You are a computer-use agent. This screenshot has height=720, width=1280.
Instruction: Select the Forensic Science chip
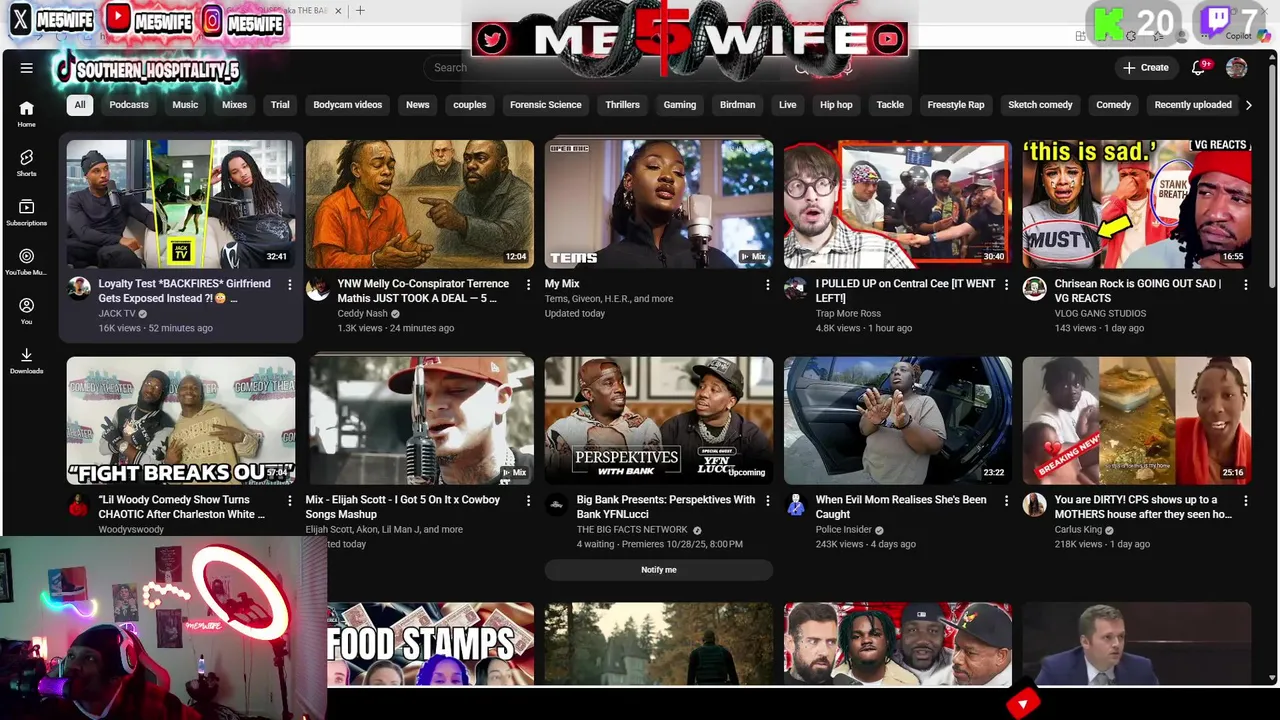[x=545, y=105]
